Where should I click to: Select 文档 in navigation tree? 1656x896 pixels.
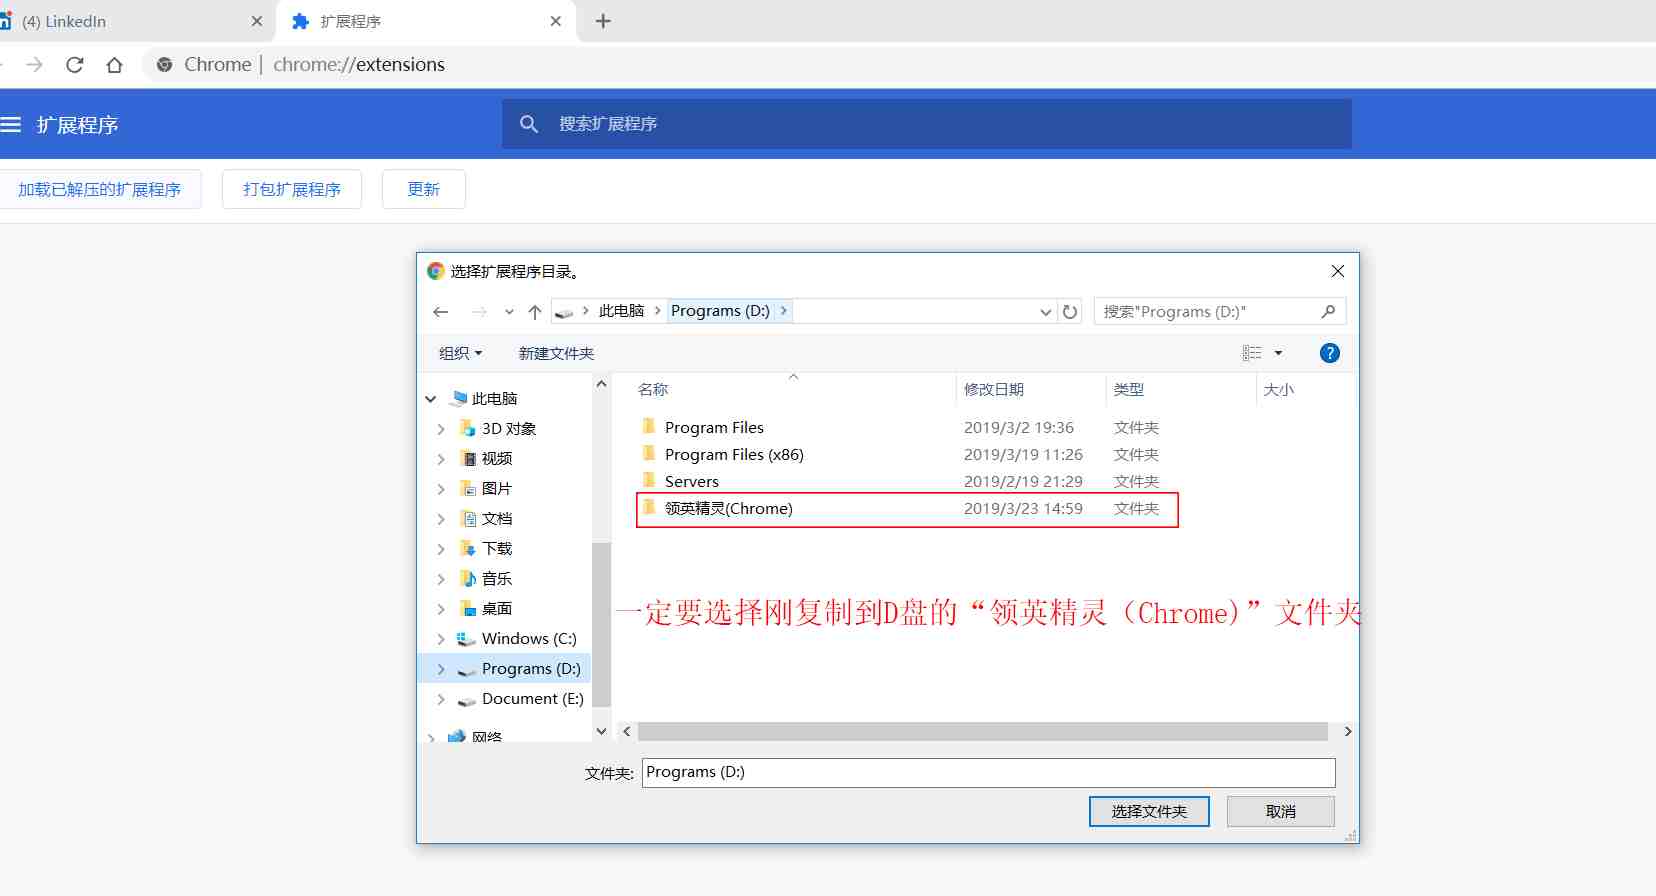coord(496,518)
